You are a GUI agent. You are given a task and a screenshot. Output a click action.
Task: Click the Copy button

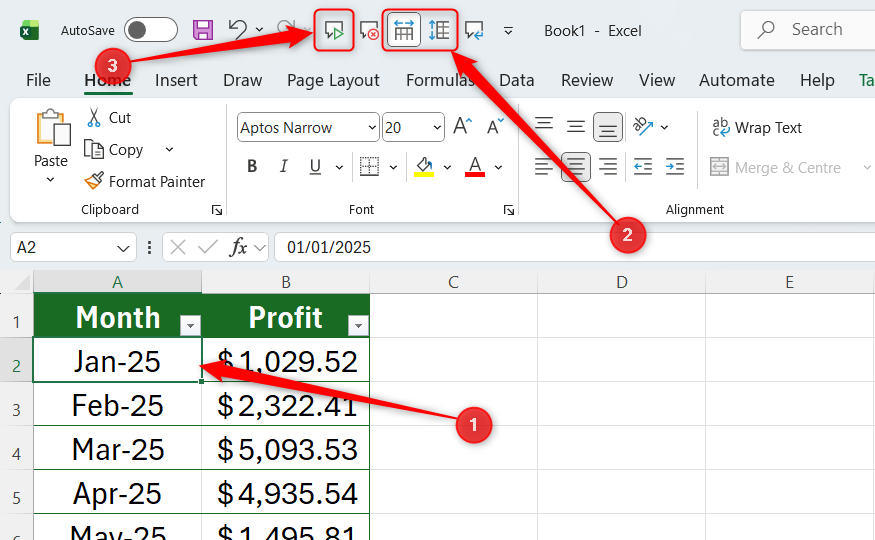point(114,150)
